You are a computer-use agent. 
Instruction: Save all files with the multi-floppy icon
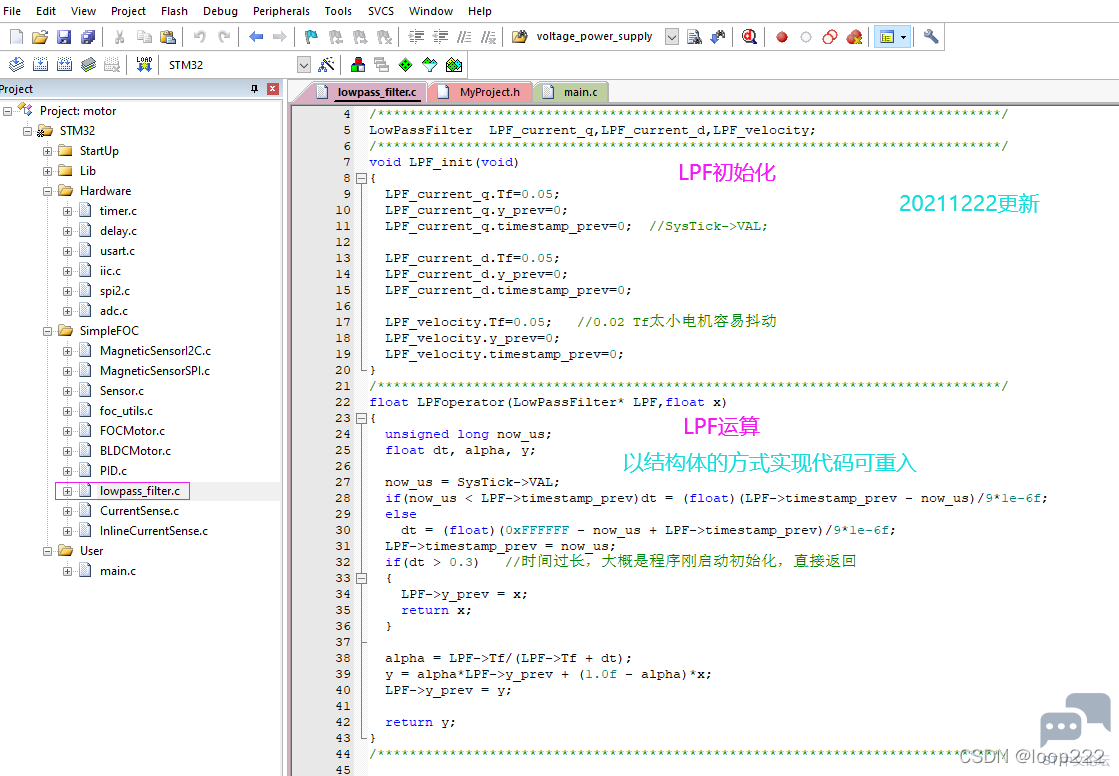[x=88, y=36]
